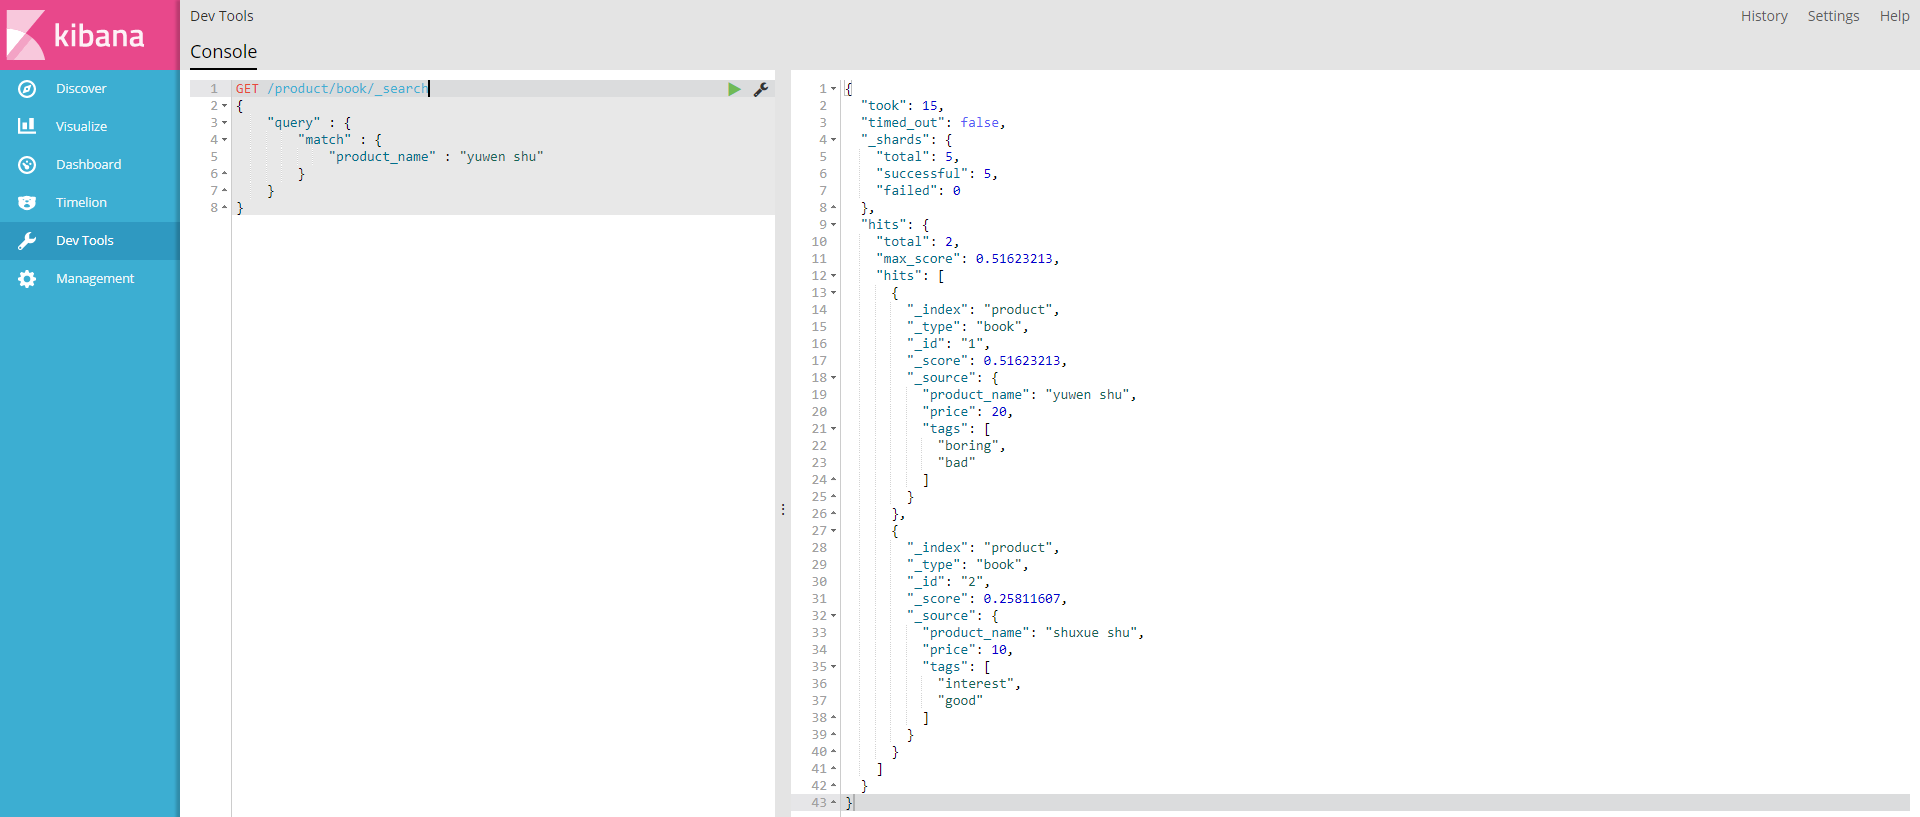Collapse "_shards" fold at response line 4

[x=834, y=140]
